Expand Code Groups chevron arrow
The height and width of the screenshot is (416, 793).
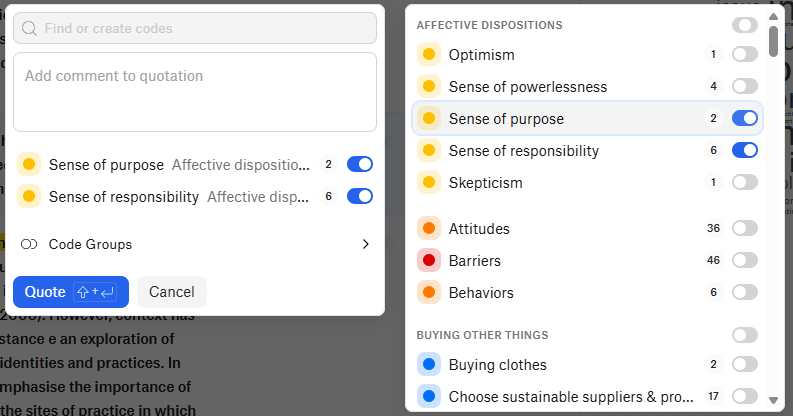point(365,244)
